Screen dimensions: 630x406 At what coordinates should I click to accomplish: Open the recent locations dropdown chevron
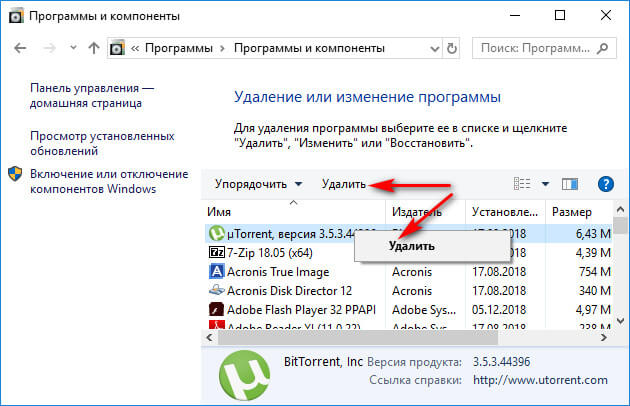click(73, 48)
